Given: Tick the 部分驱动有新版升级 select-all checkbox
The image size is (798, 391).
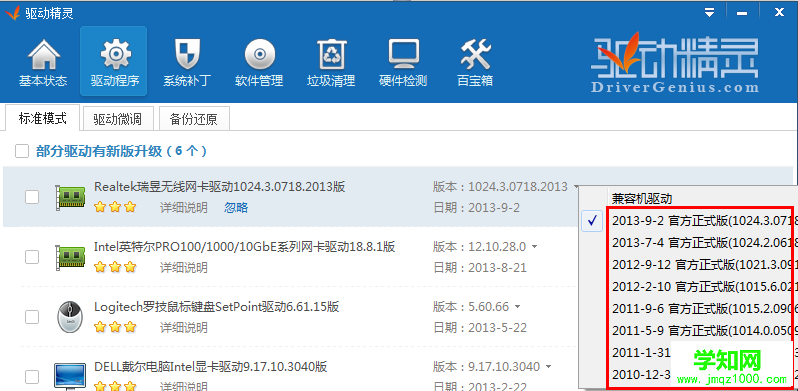Looking at the screenshot, I should click(22, 151).
